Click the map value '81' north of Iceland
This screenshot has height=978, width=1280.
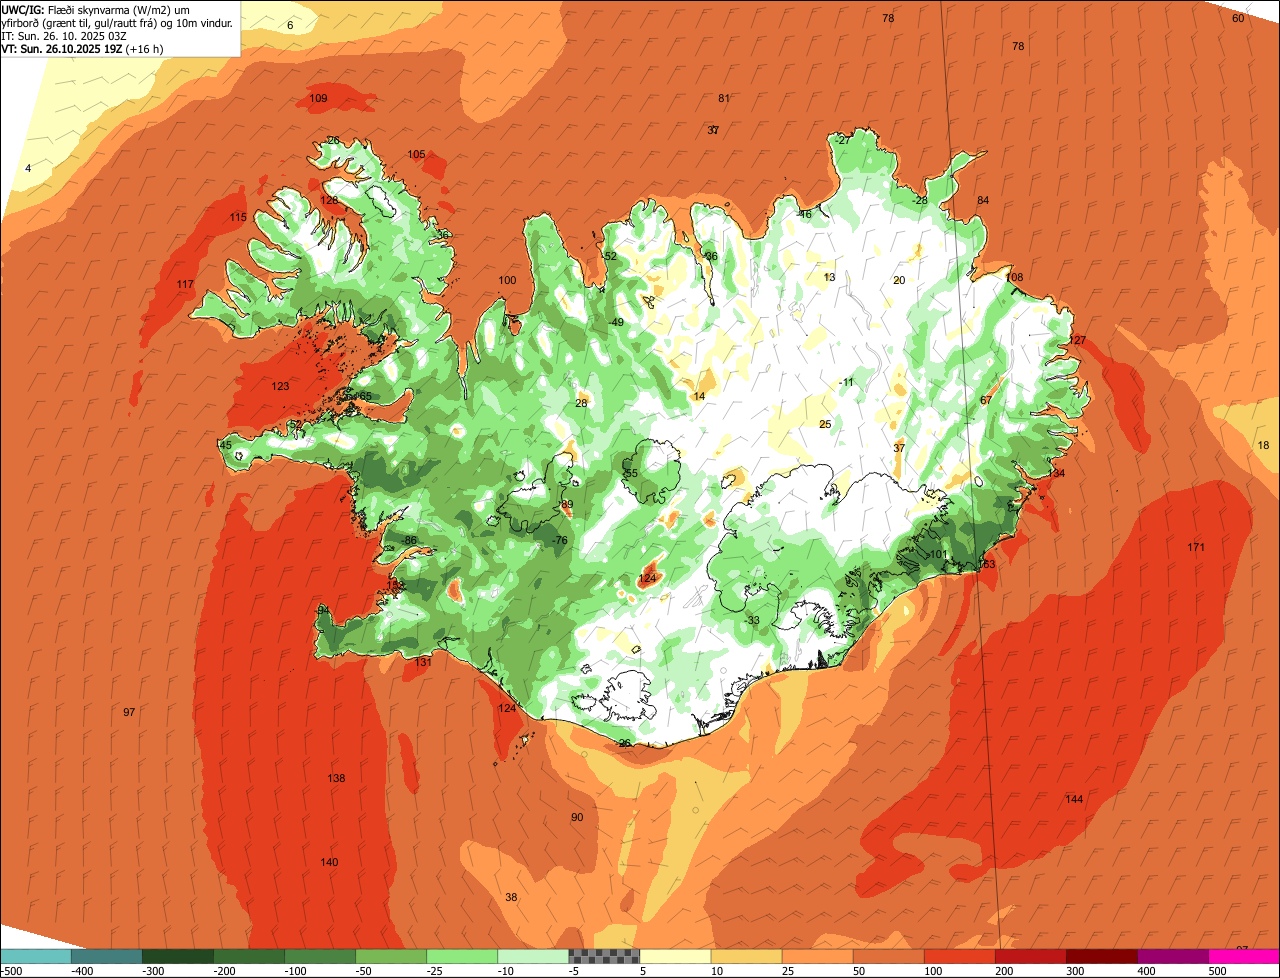click(x=724, y=98)
